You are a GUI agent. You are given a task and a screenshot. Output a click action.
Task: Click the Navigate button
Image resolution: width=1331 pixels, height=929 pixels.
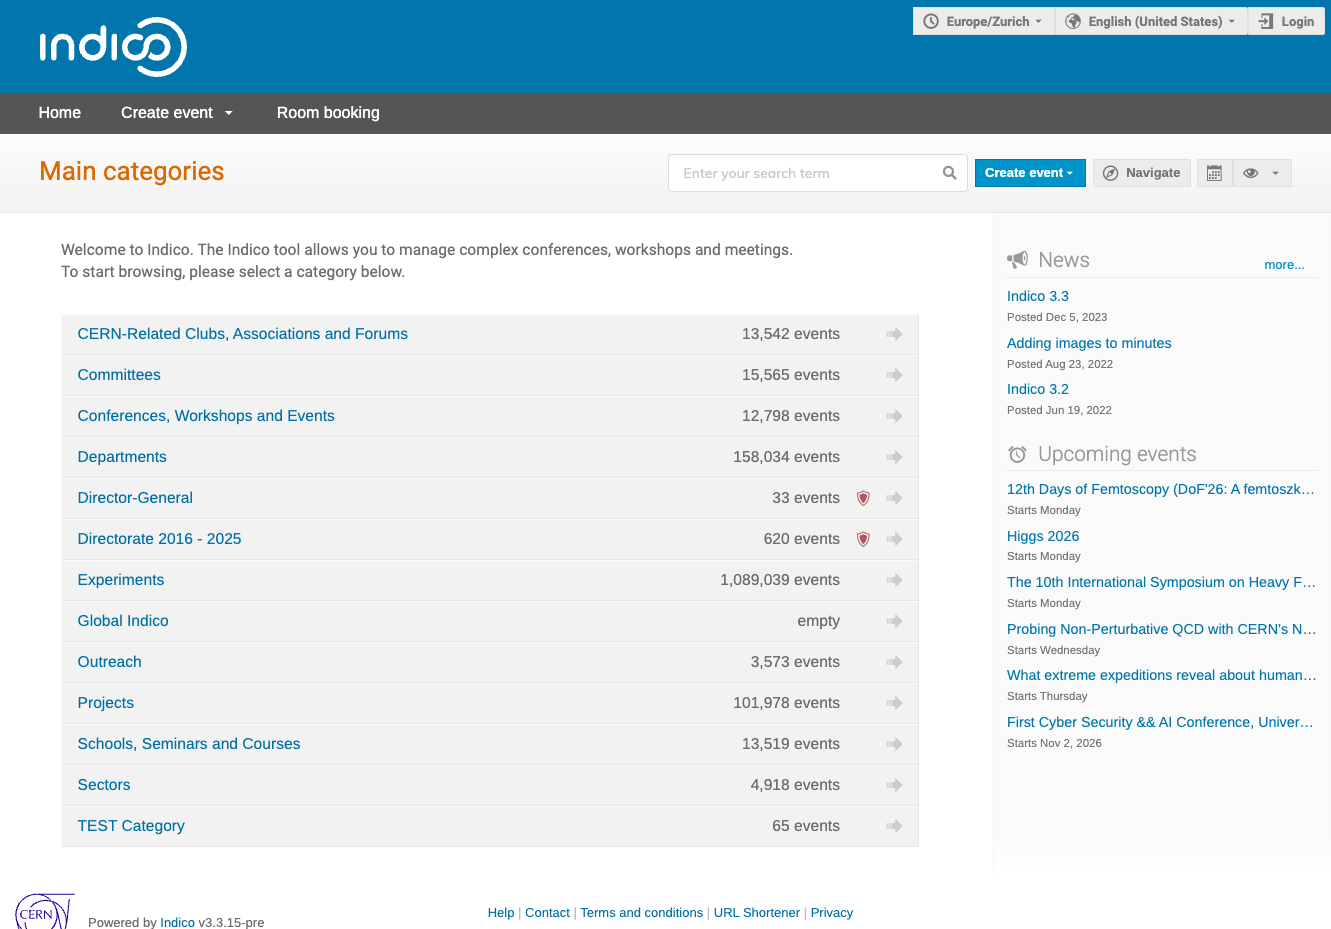click(x=1142, y=173)
